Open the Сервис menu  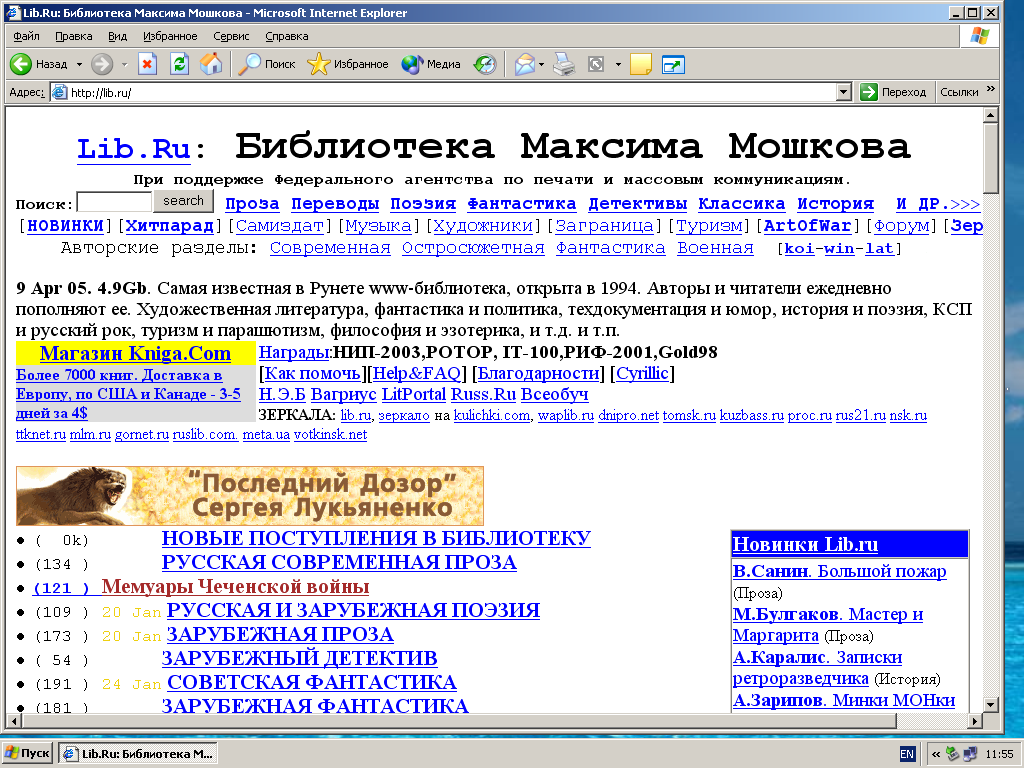231,36
